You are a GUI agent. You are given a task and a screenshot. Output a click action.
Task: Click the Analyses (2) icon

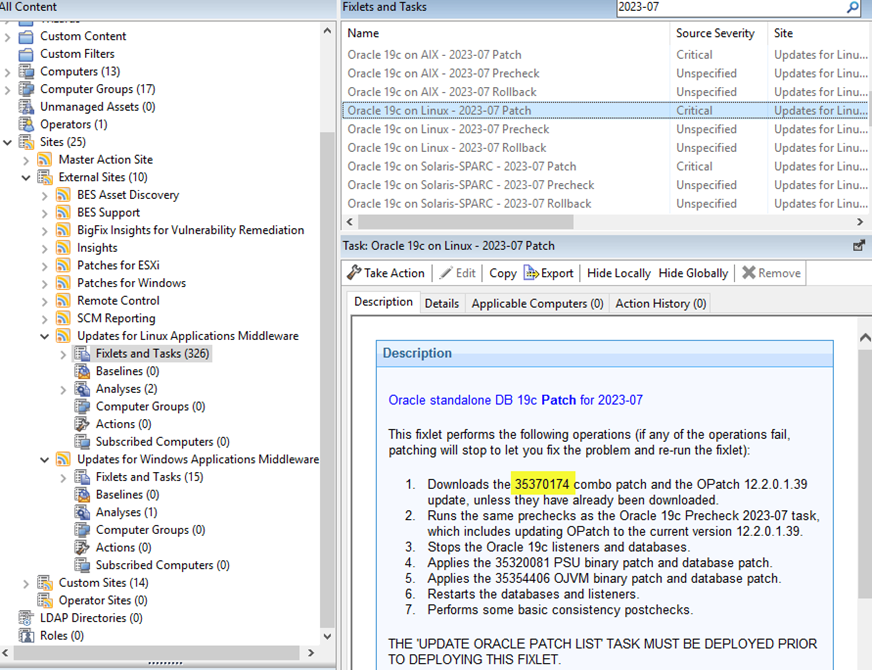pyautogui.click(x=82, y=389)
